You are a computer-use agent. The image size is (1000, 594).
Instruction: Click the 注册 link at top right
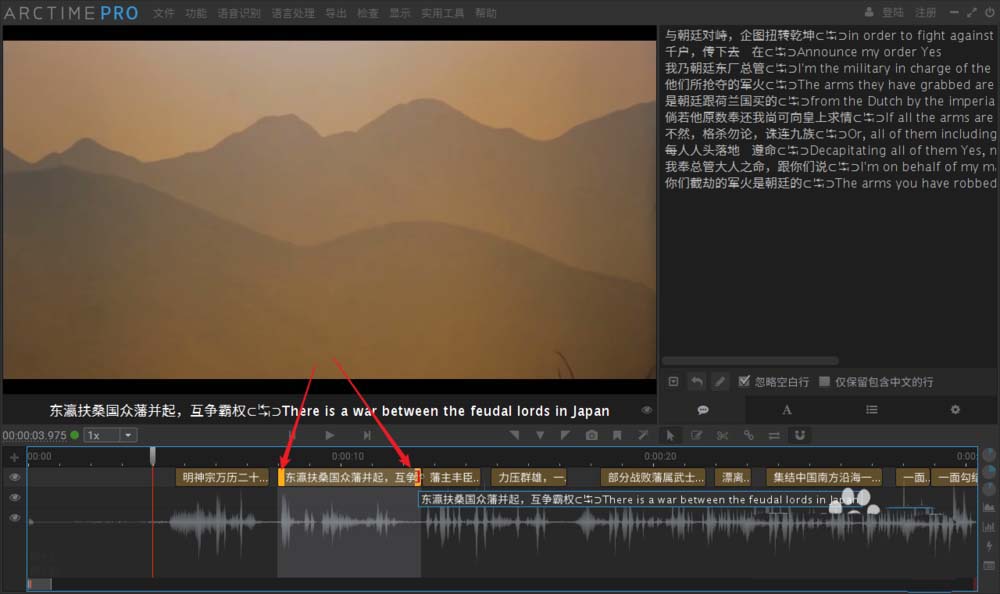[x=926, y=12]
